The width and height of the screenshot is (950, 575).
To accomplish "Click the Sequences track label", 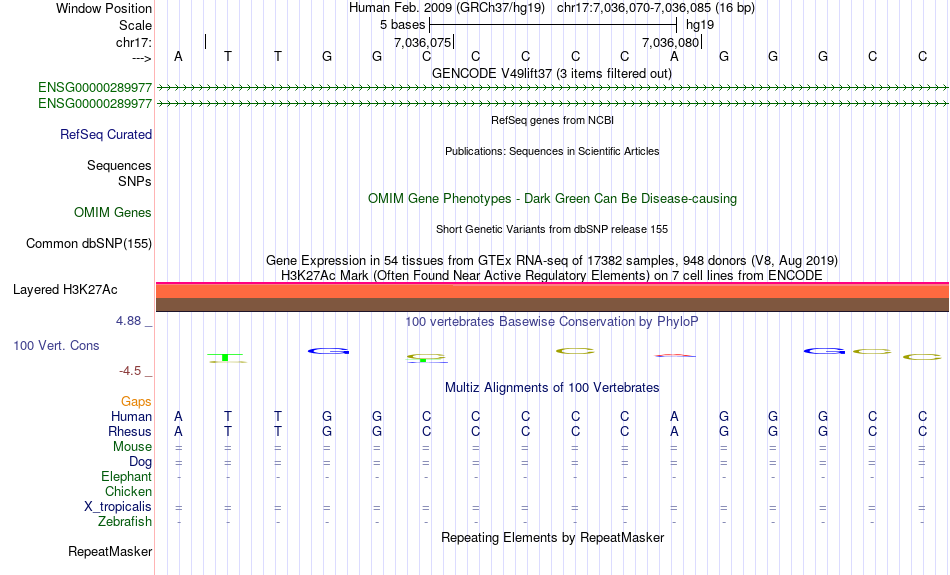I will coord(119,165).
